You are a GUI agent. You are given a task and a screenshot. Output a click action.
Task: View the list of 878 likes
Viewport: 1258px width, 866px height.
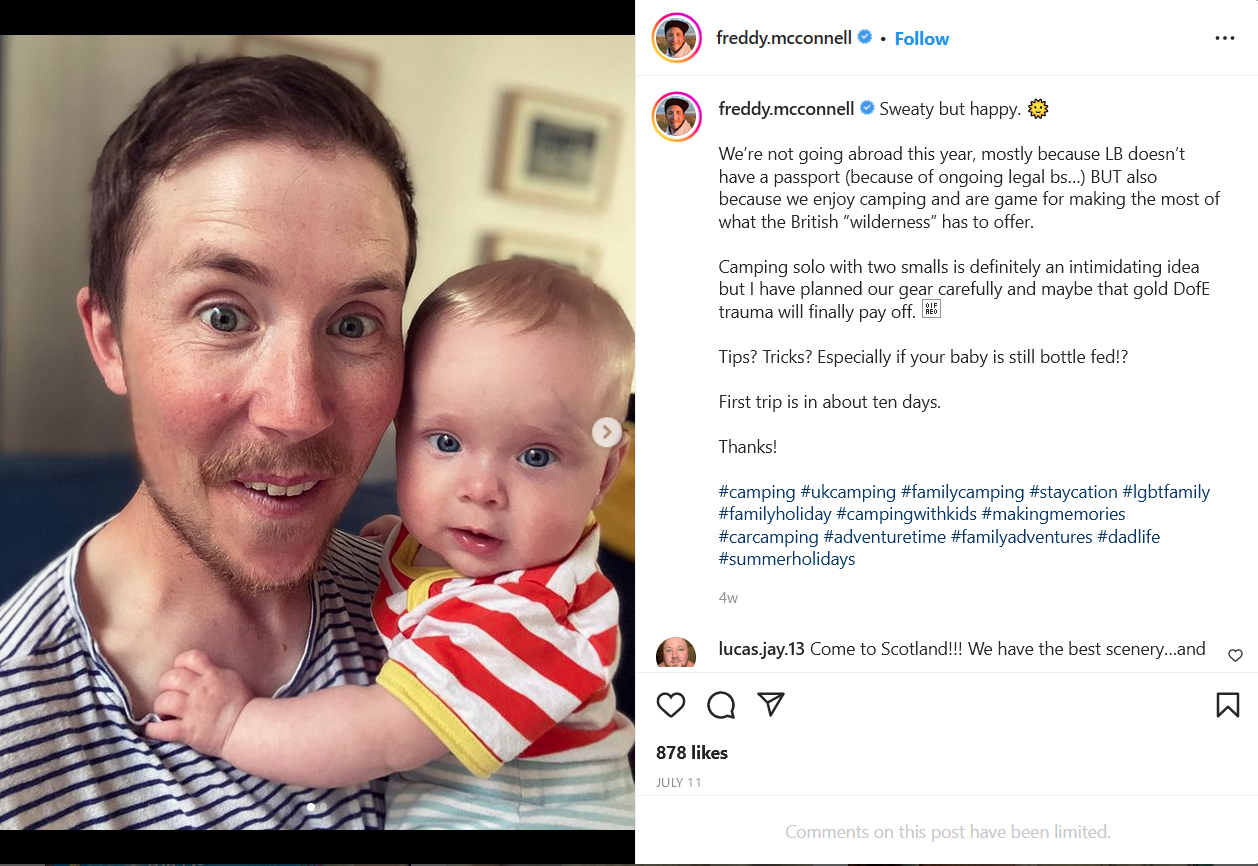[x=692, y=753]
